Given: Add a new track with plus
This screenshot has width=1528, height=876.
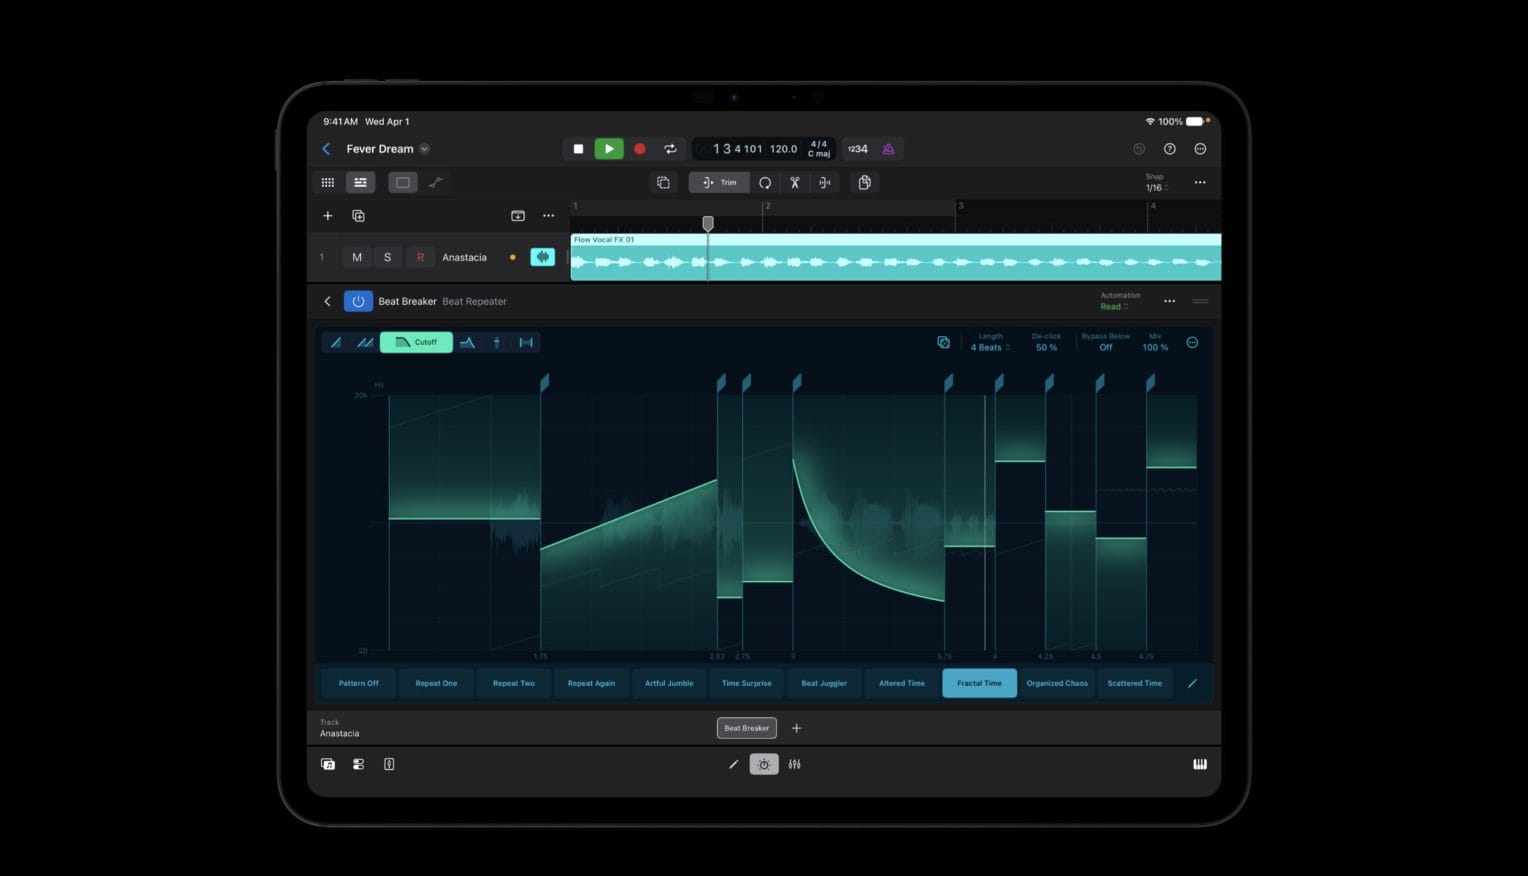Looking at the screenshot, I should coord(327,216).
